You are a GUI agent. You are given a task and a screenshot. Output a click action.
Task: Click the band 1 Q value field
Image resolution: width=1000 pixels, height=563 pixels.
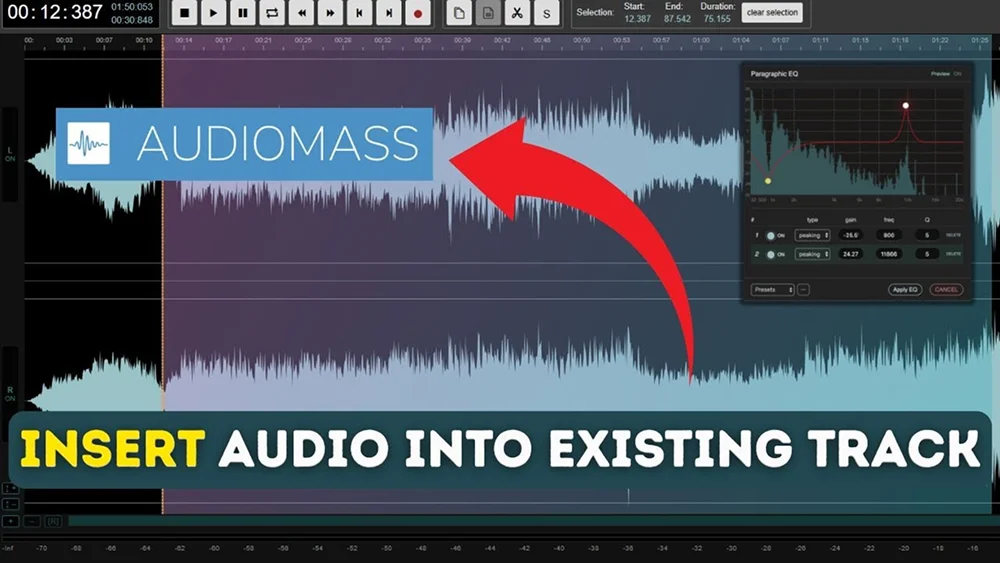click(927, 235)
